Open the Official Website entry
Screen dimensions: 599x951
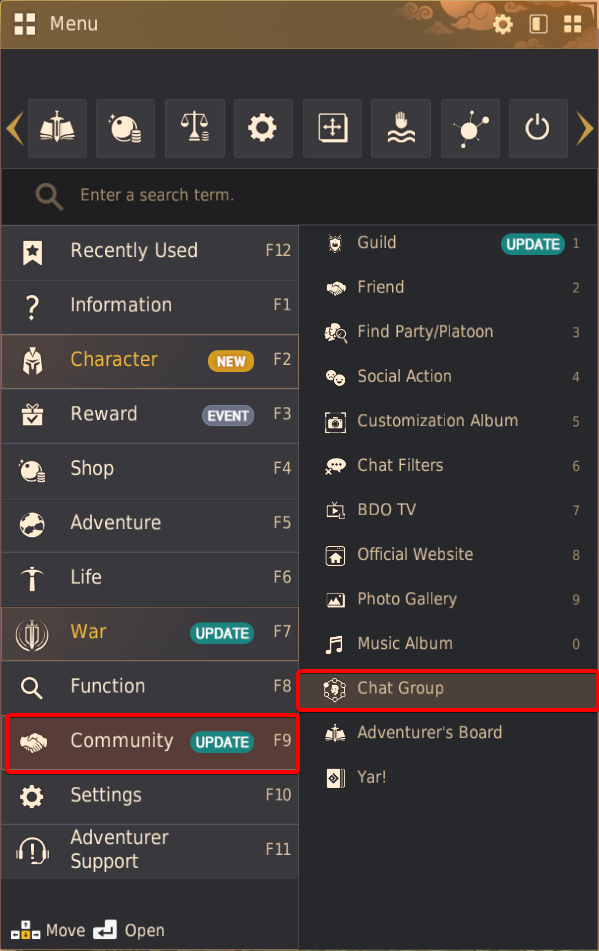click(447, 555)
